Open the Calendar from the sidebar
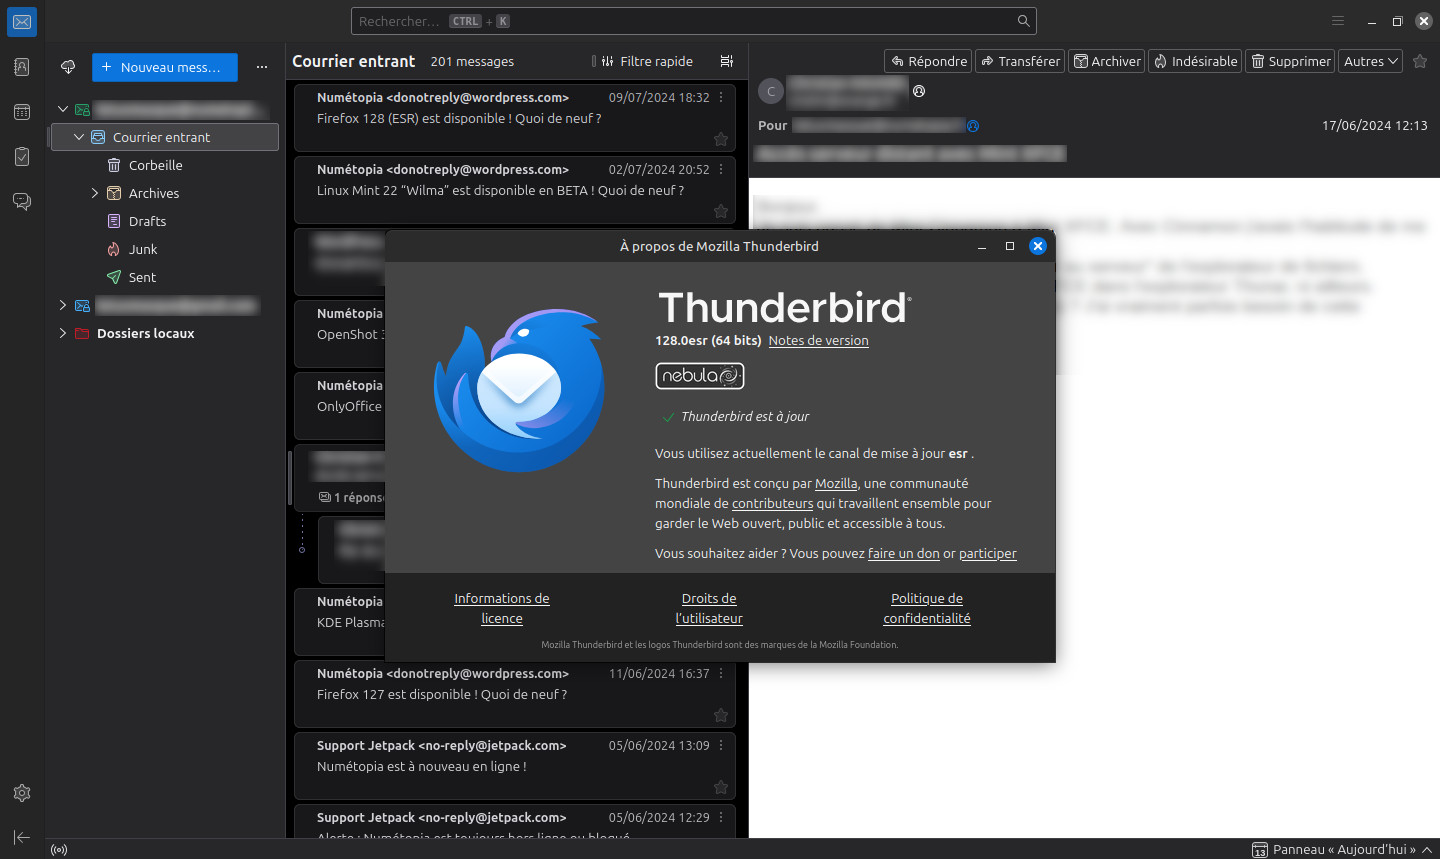The image size is (1440, 859). [22, 111]
